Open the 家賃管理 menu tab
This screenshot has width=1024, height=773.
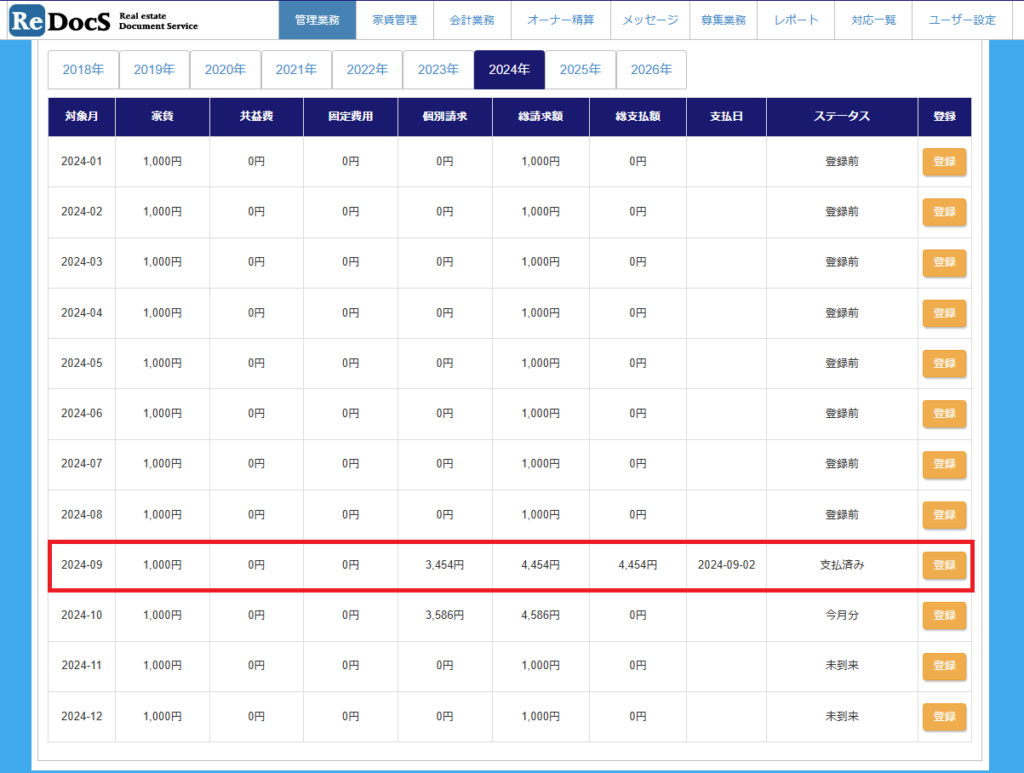pyautogui.click(x=394, y=20)
